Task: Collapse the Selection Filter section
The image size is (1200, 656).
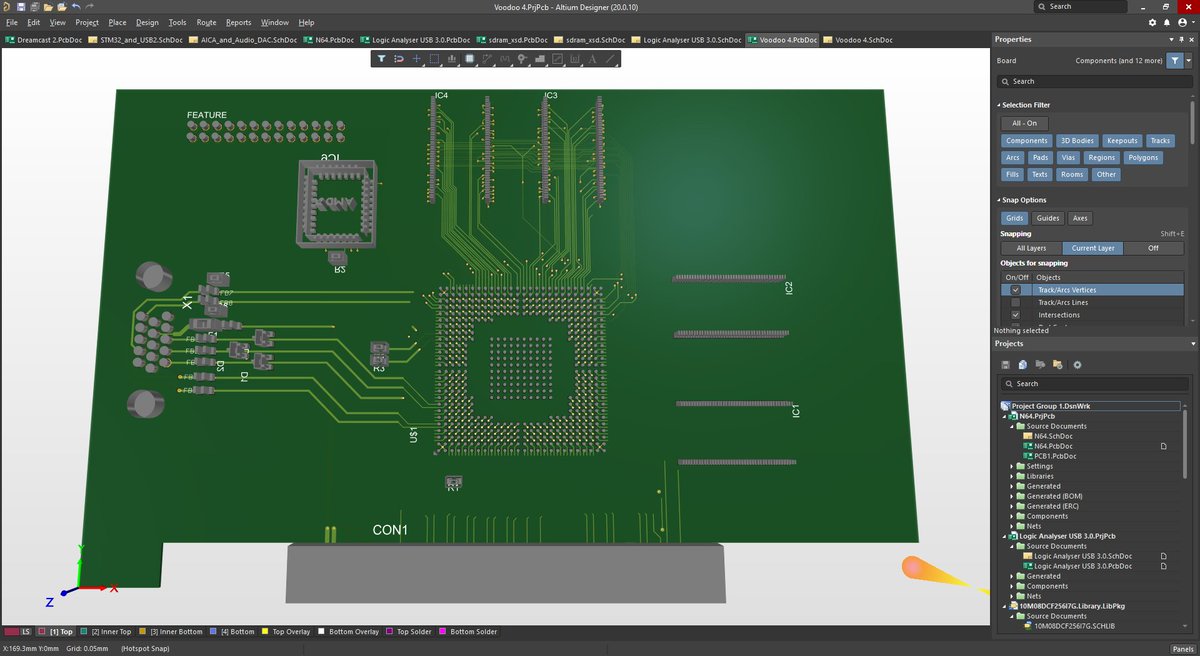Action: pos(998,105)
